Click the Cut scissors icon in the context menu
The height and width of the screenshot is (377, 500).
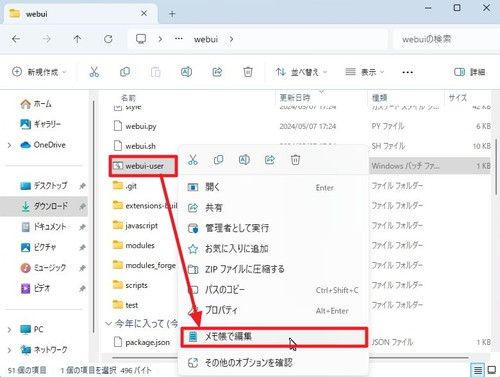coord(193,160)
